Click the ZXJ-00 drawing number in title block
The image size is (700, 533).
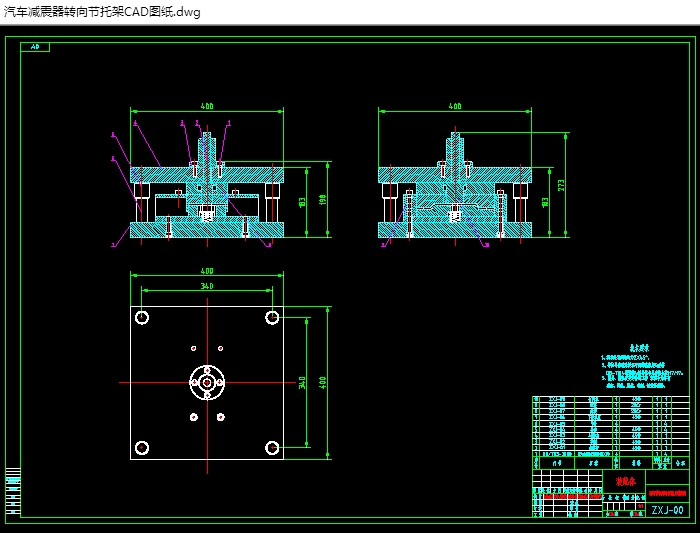coord(667,510)
